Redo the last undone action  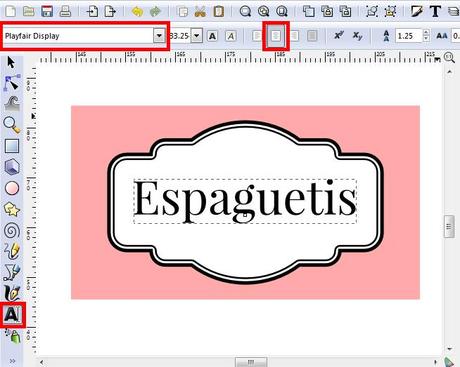(155, 11)
